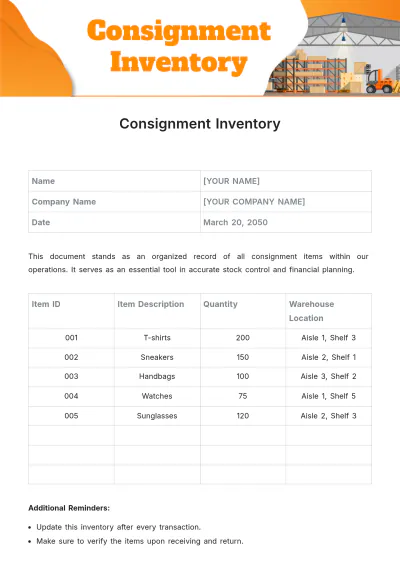Click the 'Item Description' column header

tap(157, 311)
